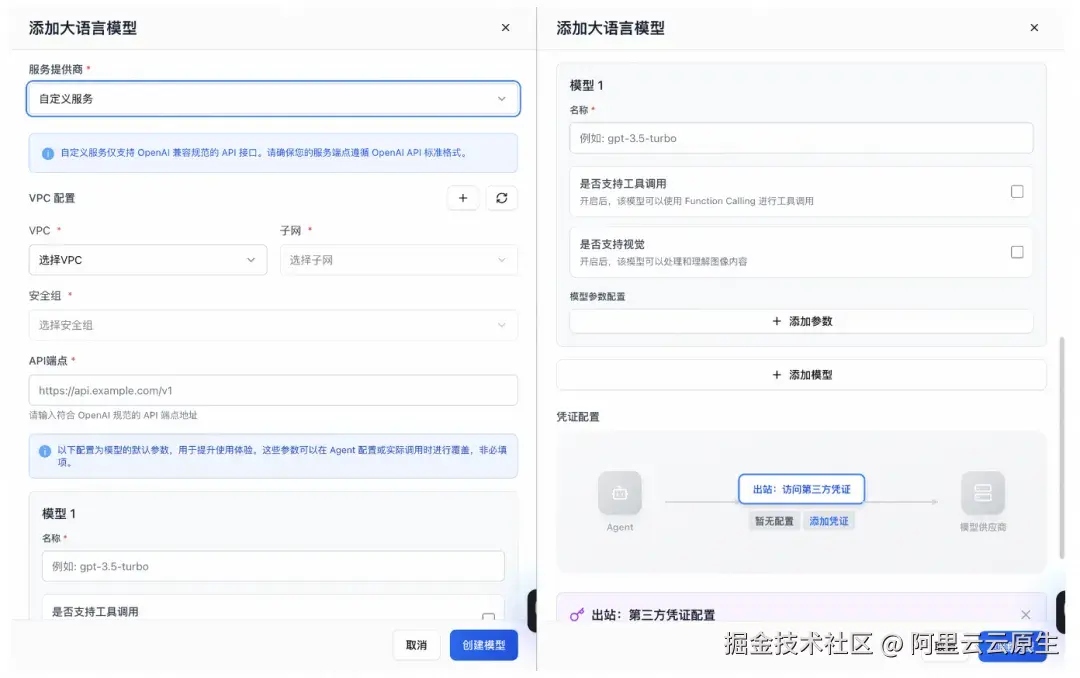The height and width of the screenshot is (678, 1080).
Task: Open the 选择安全组 dropdown
Action: (273, 325)
